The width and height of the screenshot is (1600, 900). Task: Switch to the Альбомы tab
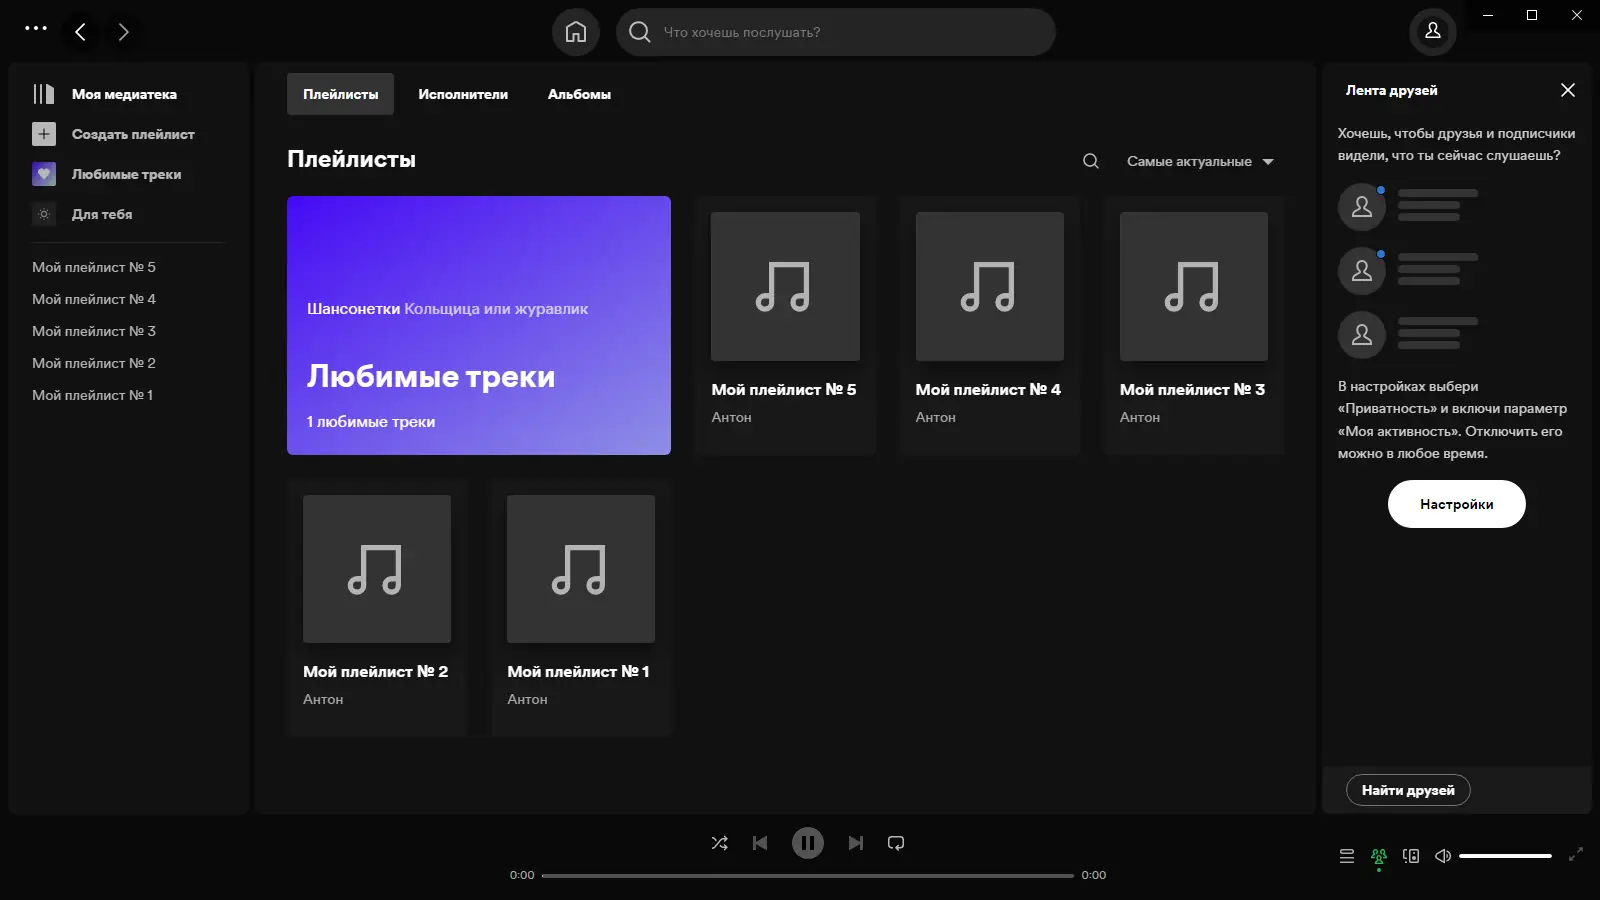point(579,94)
